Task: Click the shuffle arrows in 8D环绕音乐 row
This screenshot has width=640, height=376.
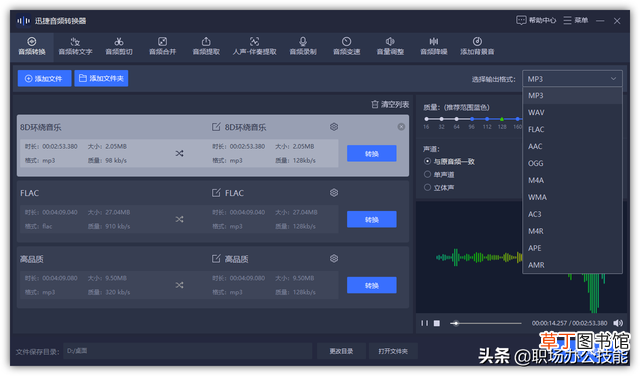Action: point(179,154)
